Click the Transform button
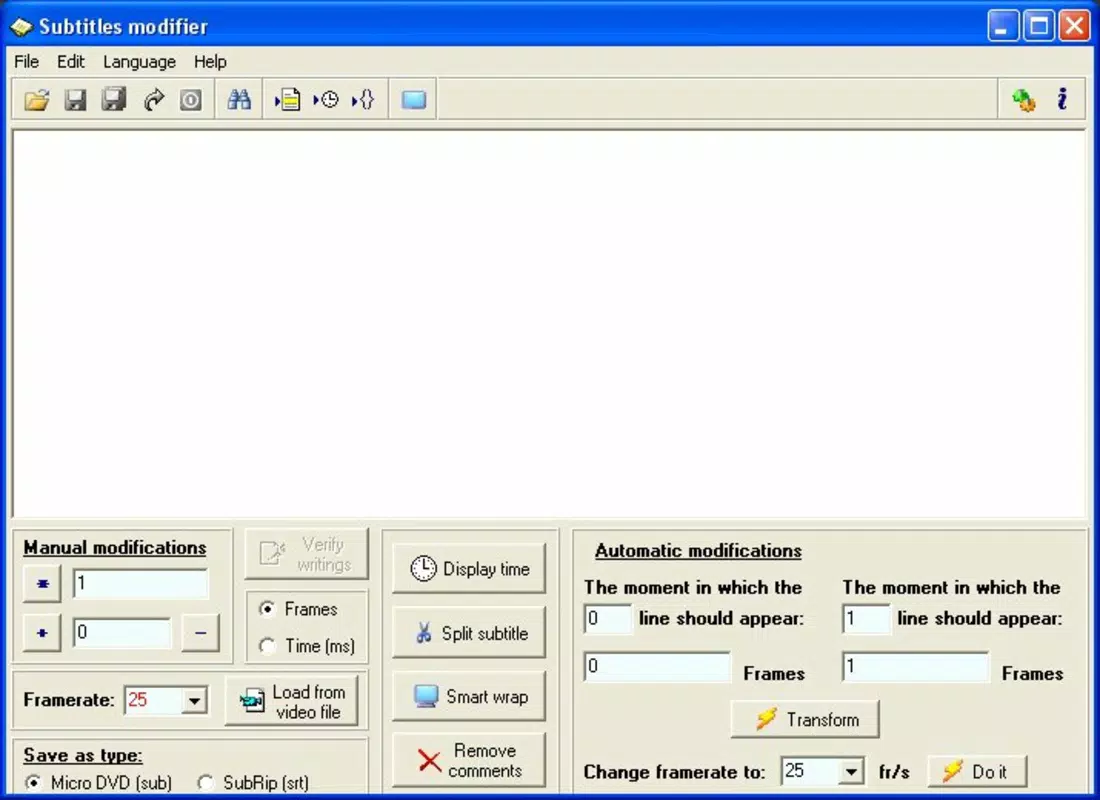The height and width of the screenshot is (800, 1100). point(805,719)
